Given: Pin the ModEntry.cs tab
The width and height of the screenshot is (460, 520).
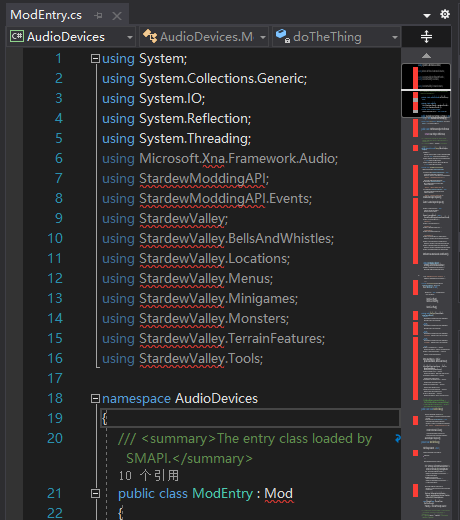Looking at the screenshot, I should click(x=98, y=15).
